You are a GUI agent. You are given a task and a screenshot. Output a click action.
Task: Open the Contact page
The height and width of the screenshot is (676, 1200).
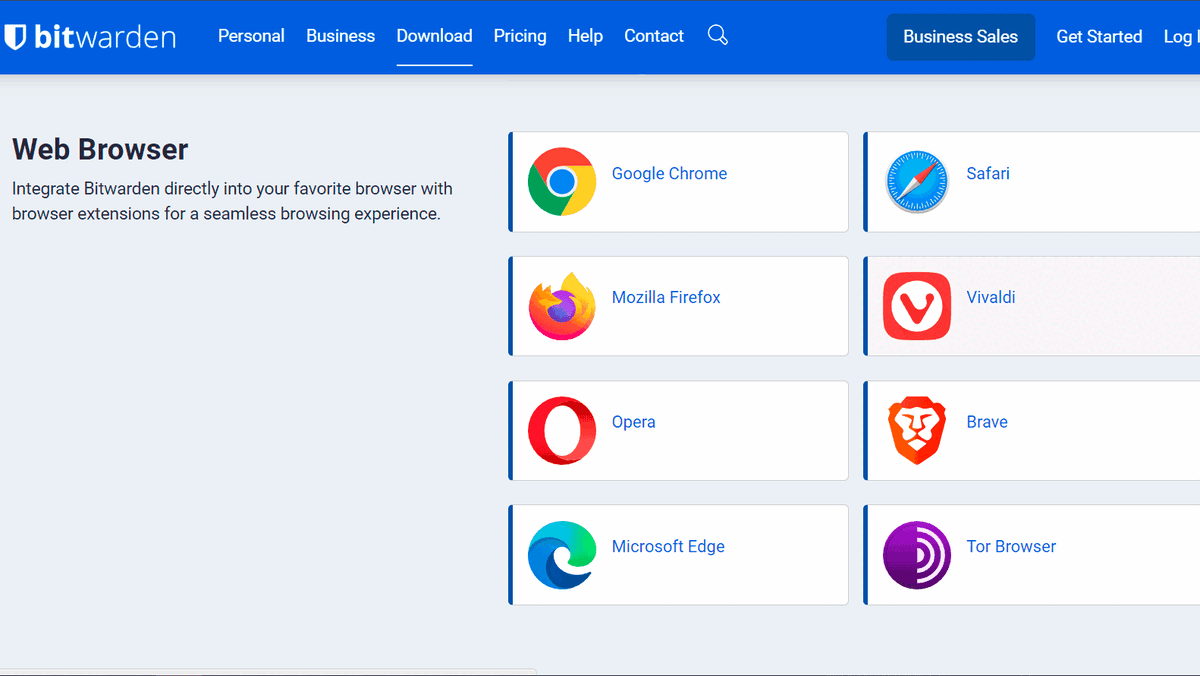pyautogui.click(x=654, y=36)
